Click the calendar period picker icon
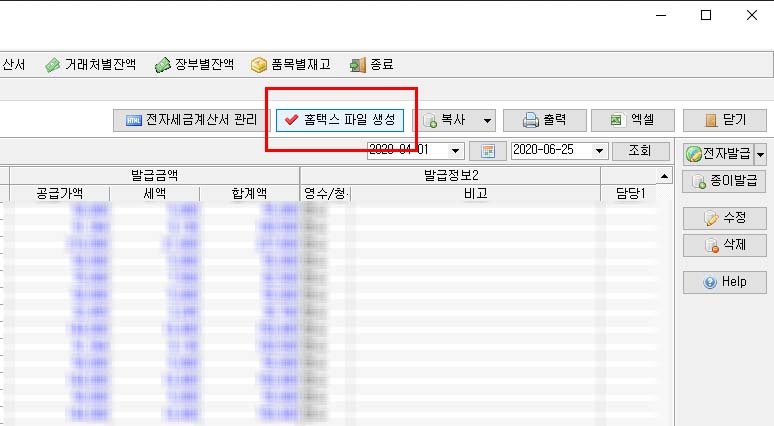Viewport: 774px width, 426px height. tap(488, 151)
